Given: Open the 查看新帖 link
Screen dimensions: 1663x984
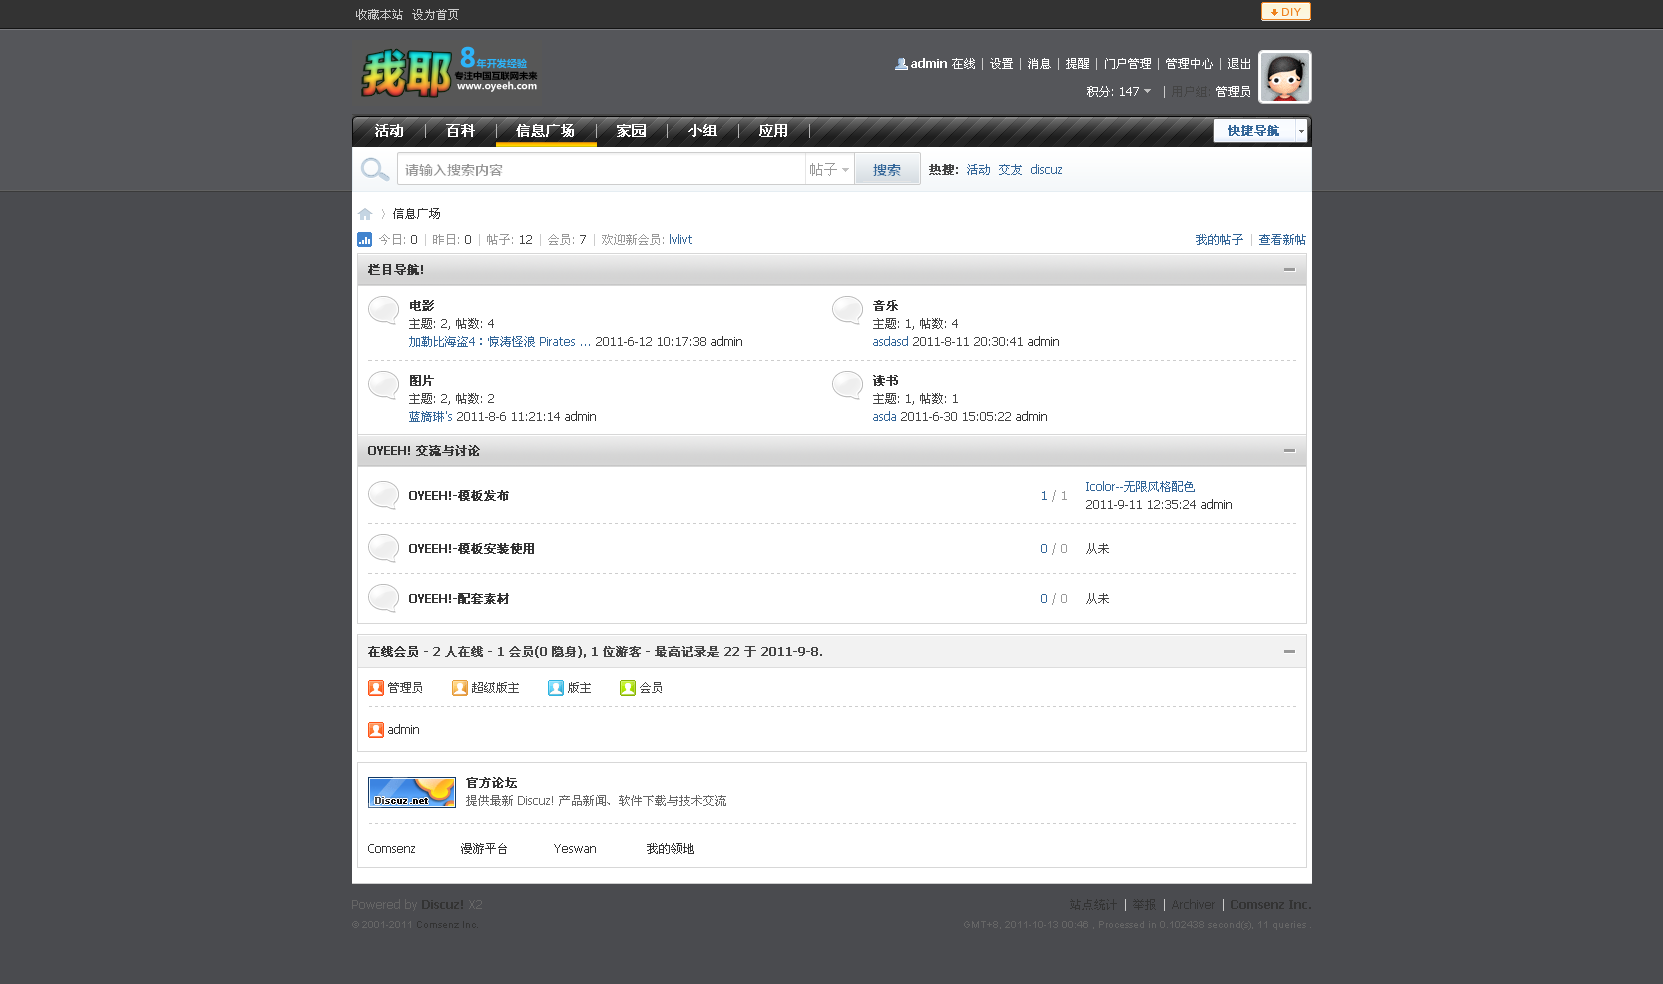Looking at the screenshot, I should [1282, 240].
